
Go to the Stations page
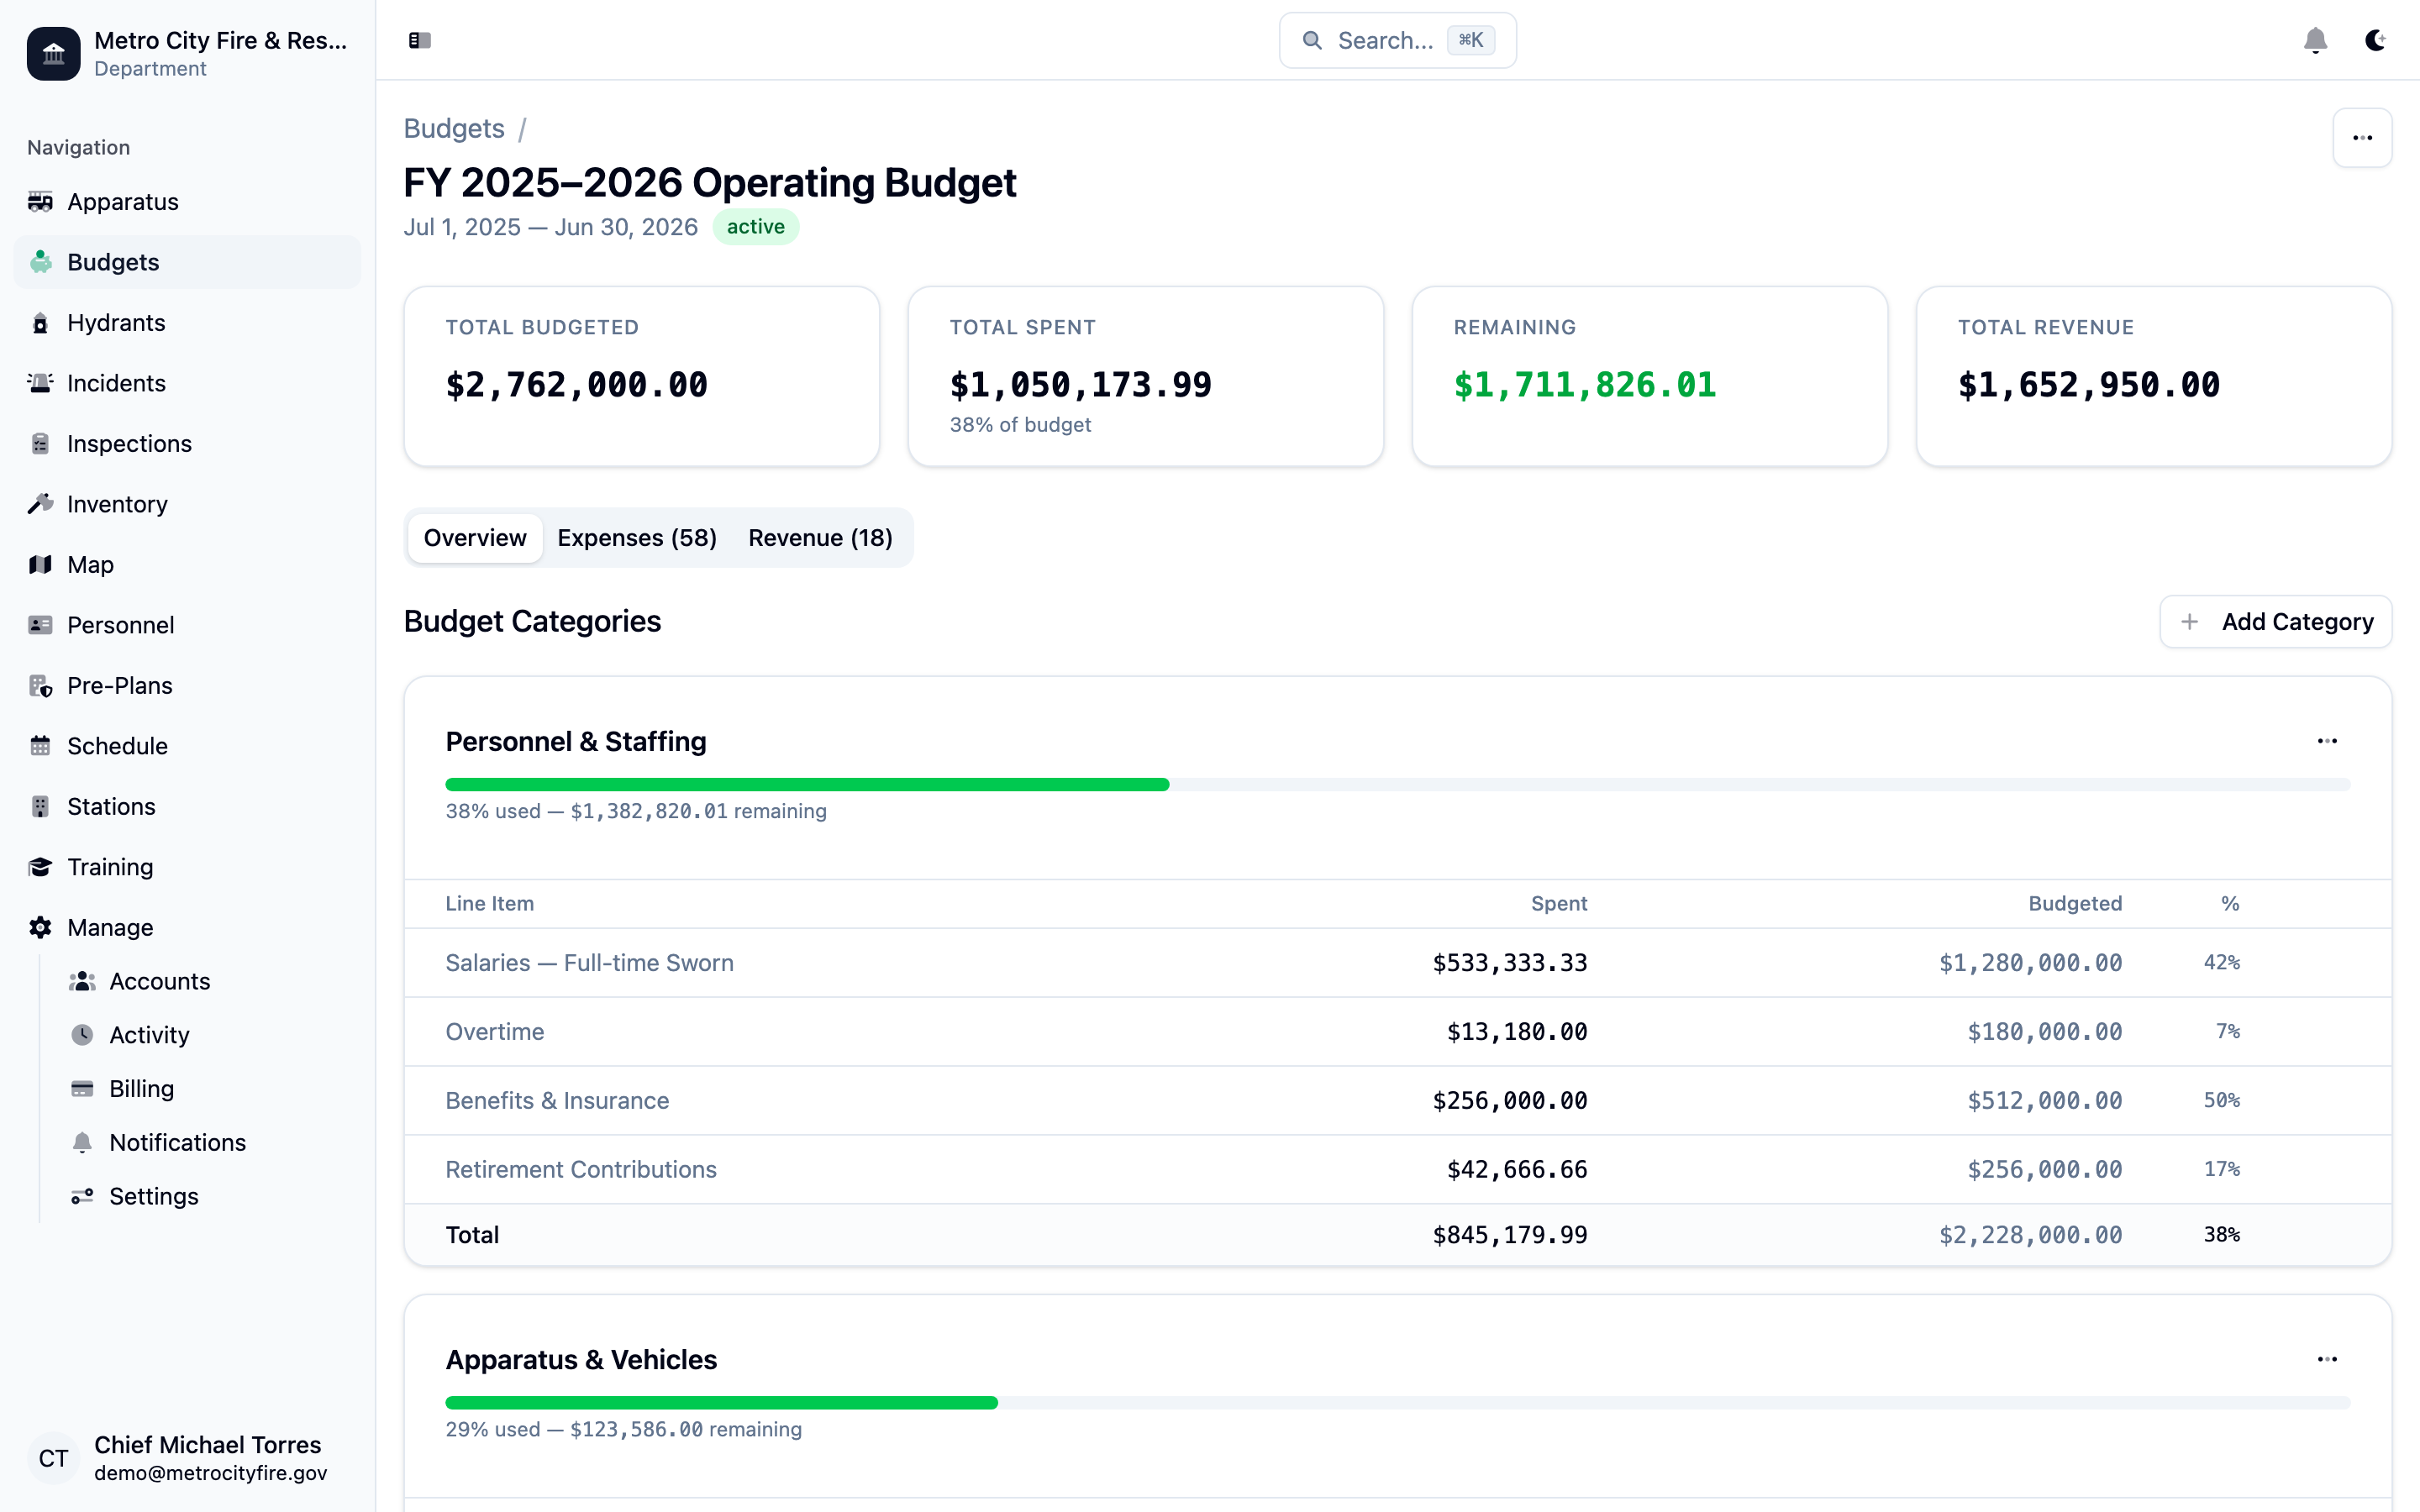[110, 806]
